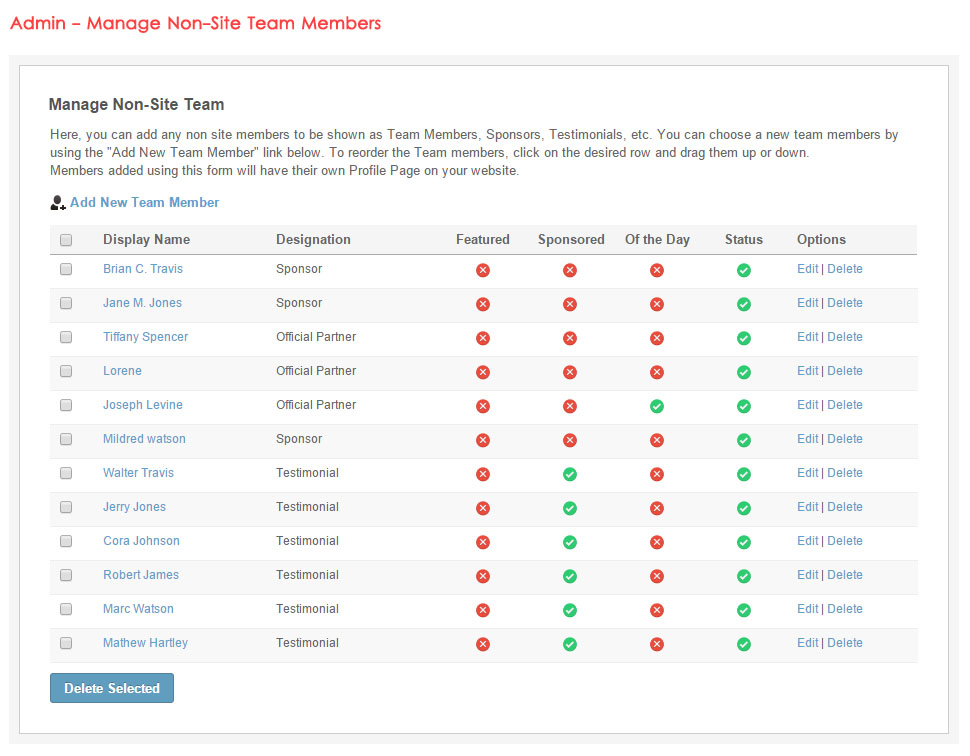Open Add New Team Member link

tap(144, 203)
